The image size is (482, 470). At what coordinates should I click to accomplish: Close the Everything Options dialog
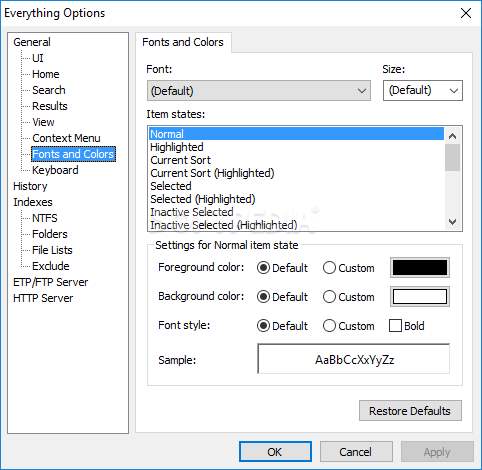(466, 13)
